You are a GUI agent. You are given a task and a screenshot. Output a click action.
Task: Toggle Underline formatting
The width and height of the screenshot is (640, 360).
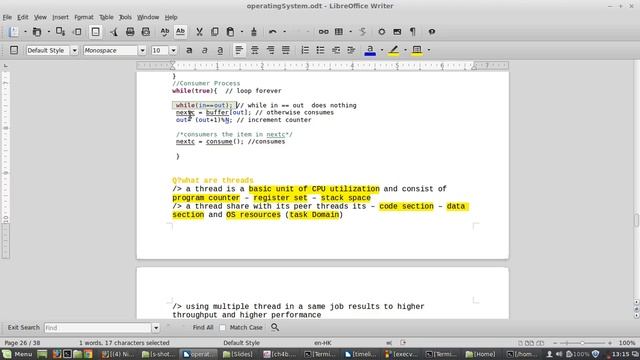pyautogui.click(x=220, y=50)
